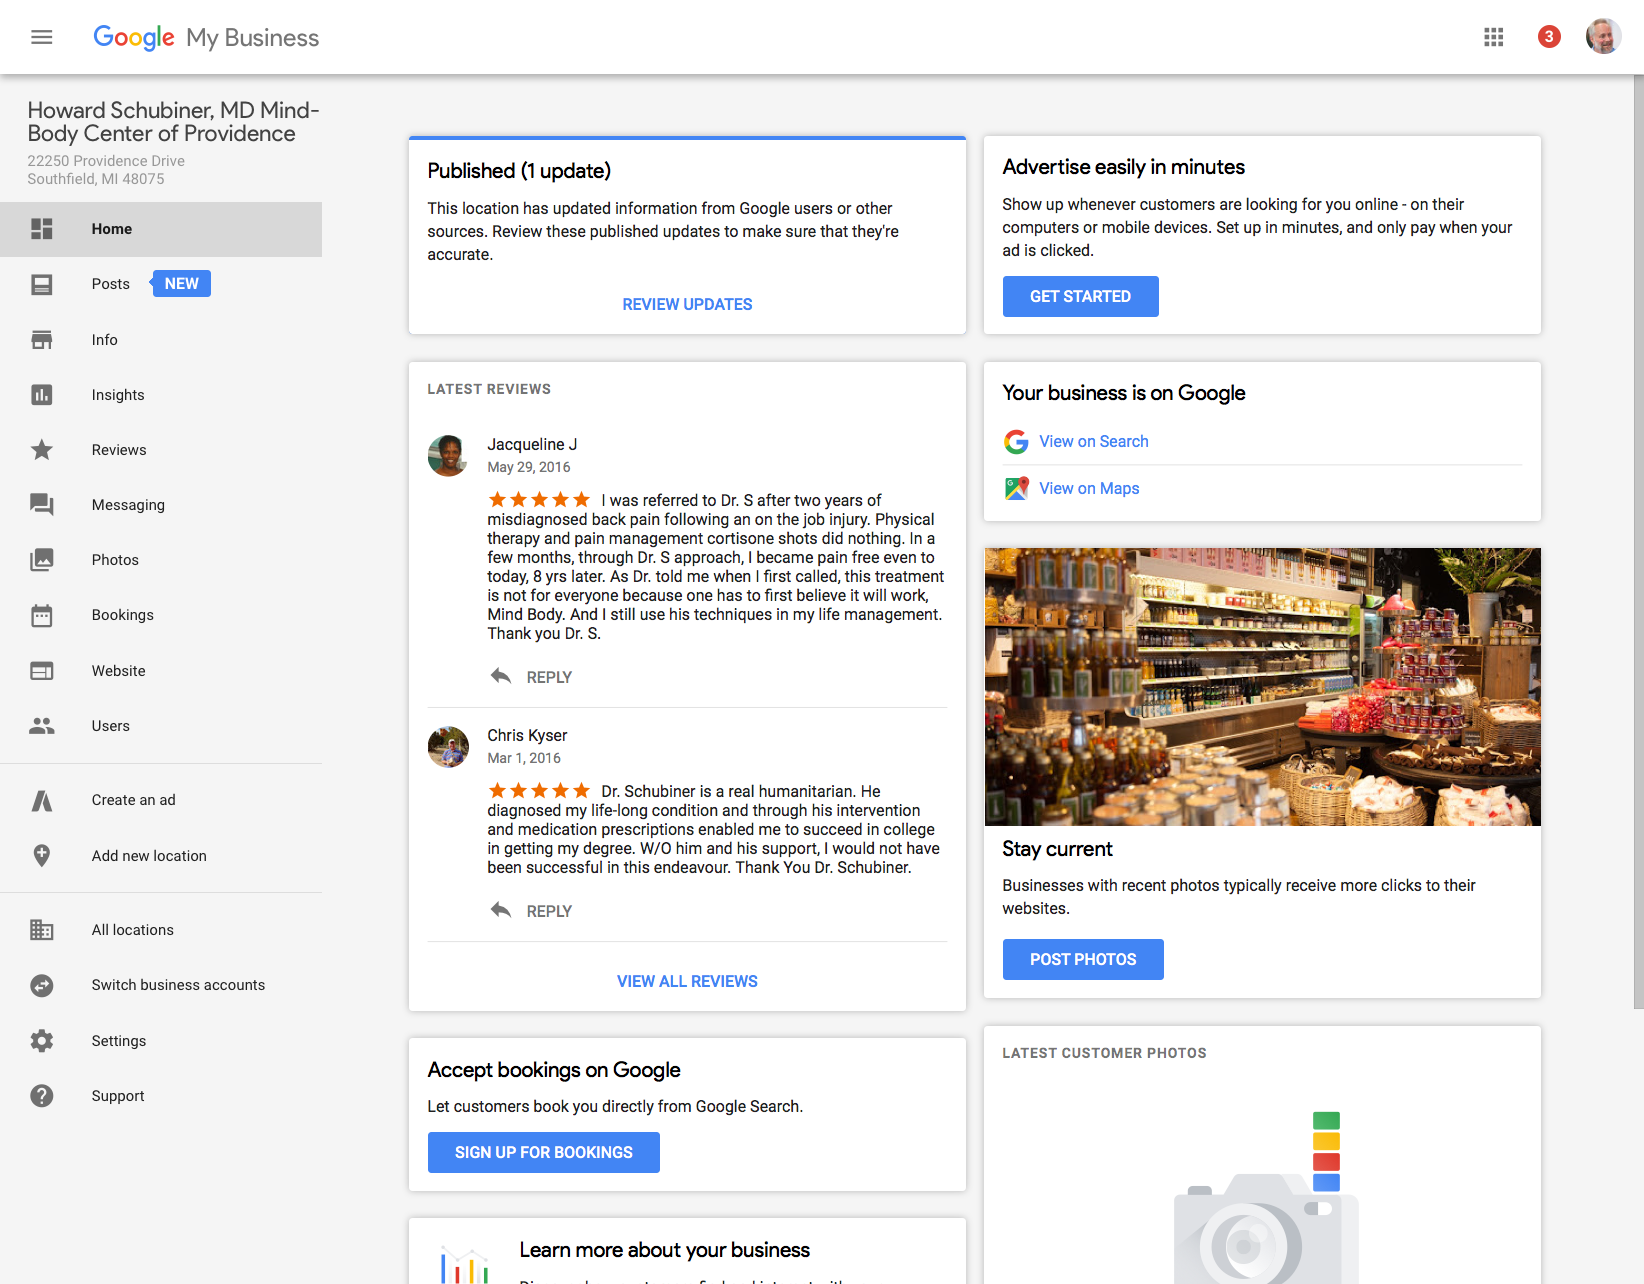Click the Support question mark icon
This screenshot has height=1284, width=1644.
pyautogui.click(x=42, y=1096)
